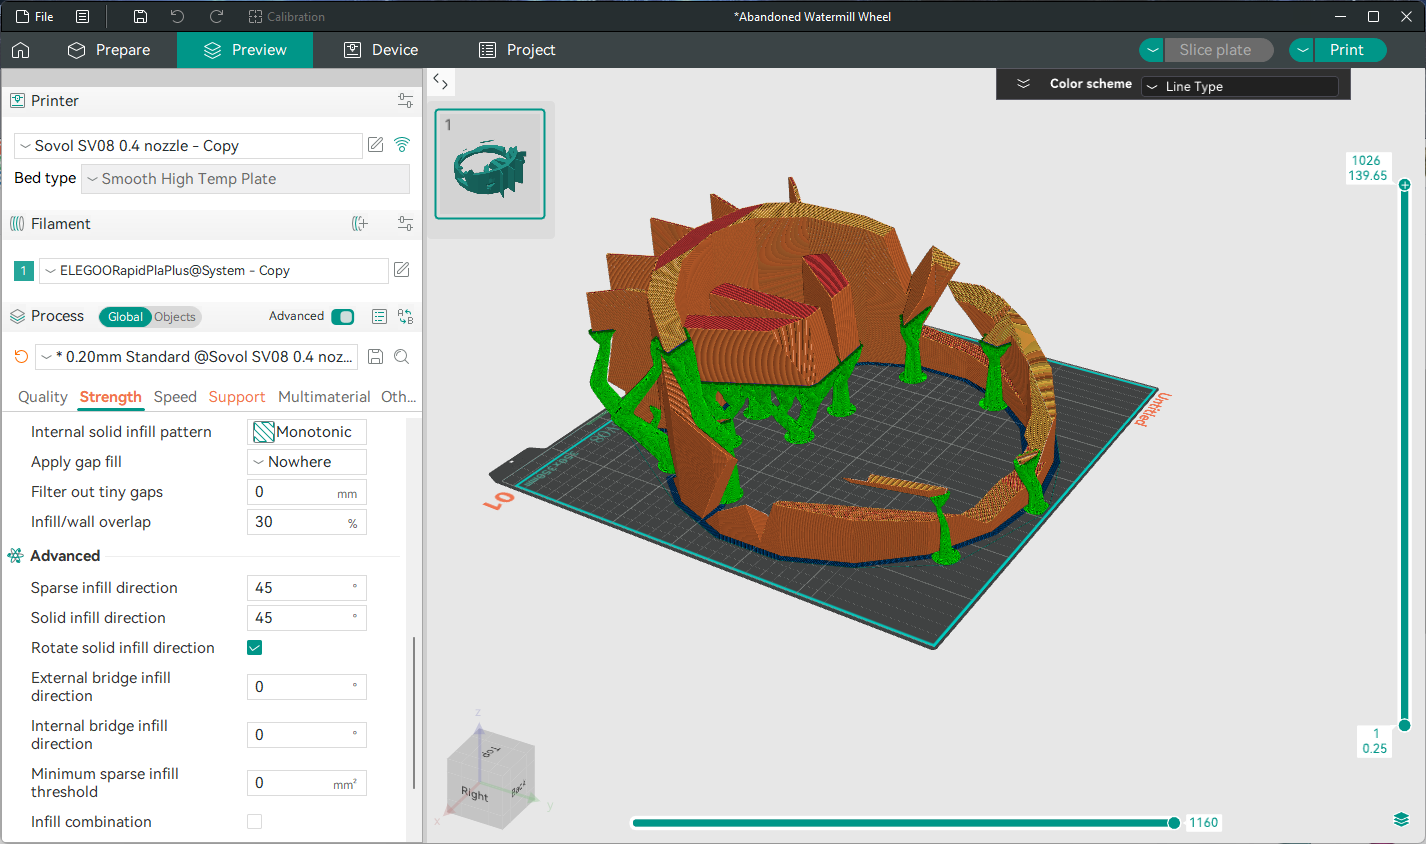Expand the Print dropdown arrow
The image size is (1426, 844).
click(1302, 50)
